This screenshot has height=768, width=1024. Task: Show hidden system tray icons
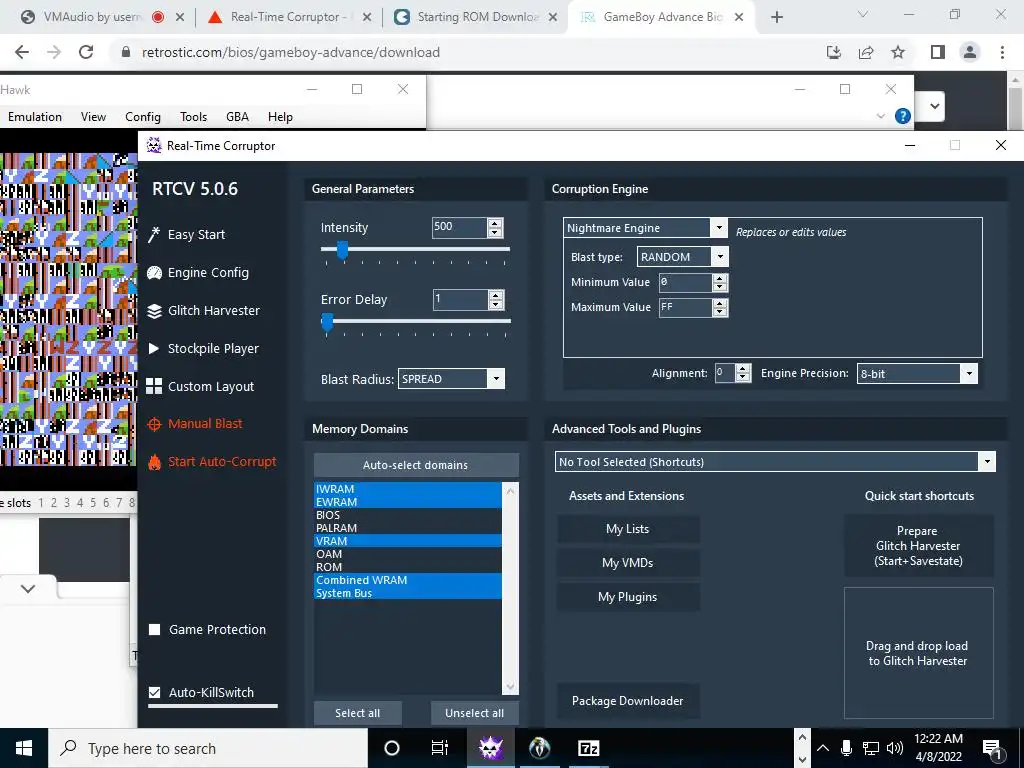(823, 748)
